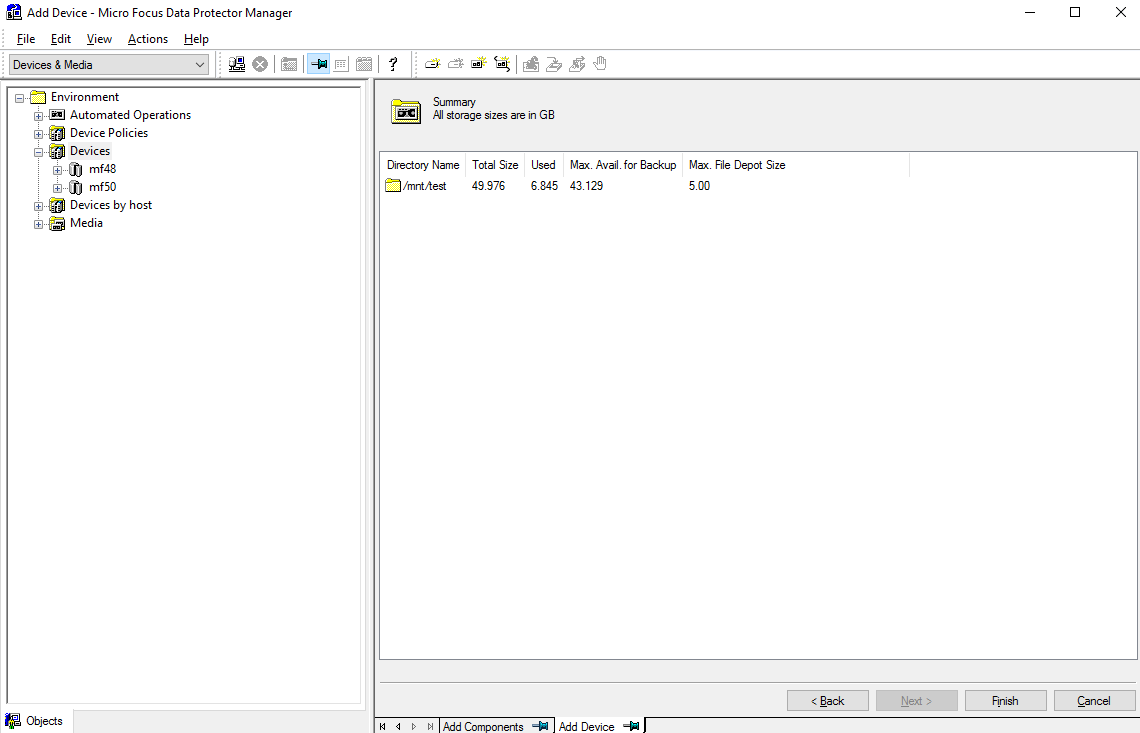Click the folder icon beside /mnt/test
Image resolution: width=1140 pixels, height=733 pixels.
pyautogui.click(x=393, y=185)
